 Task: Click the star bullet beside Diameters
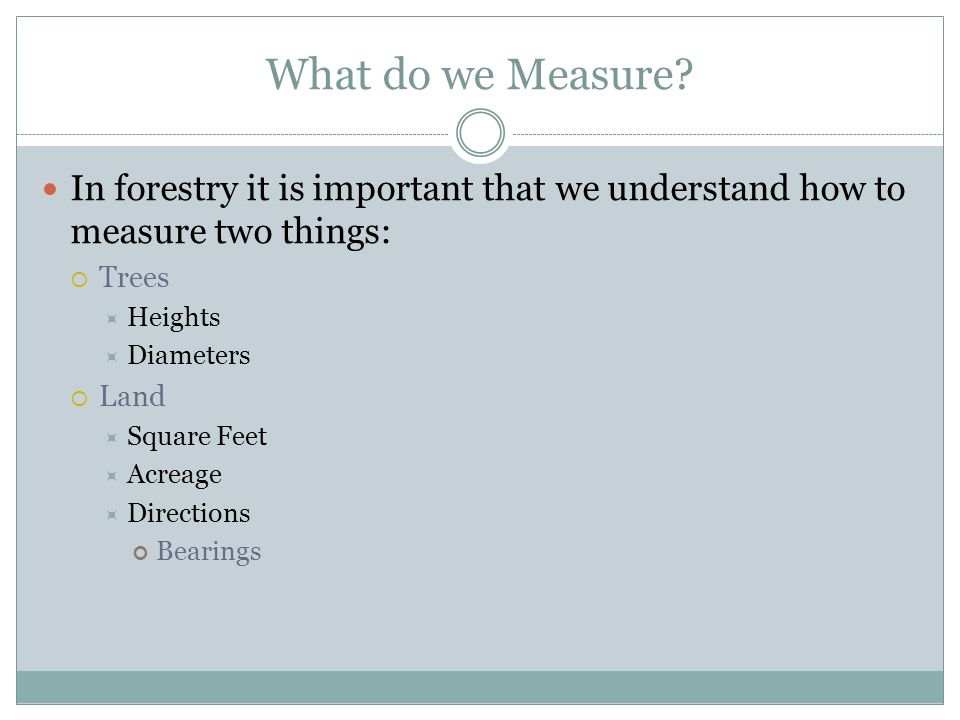point(111,357)
